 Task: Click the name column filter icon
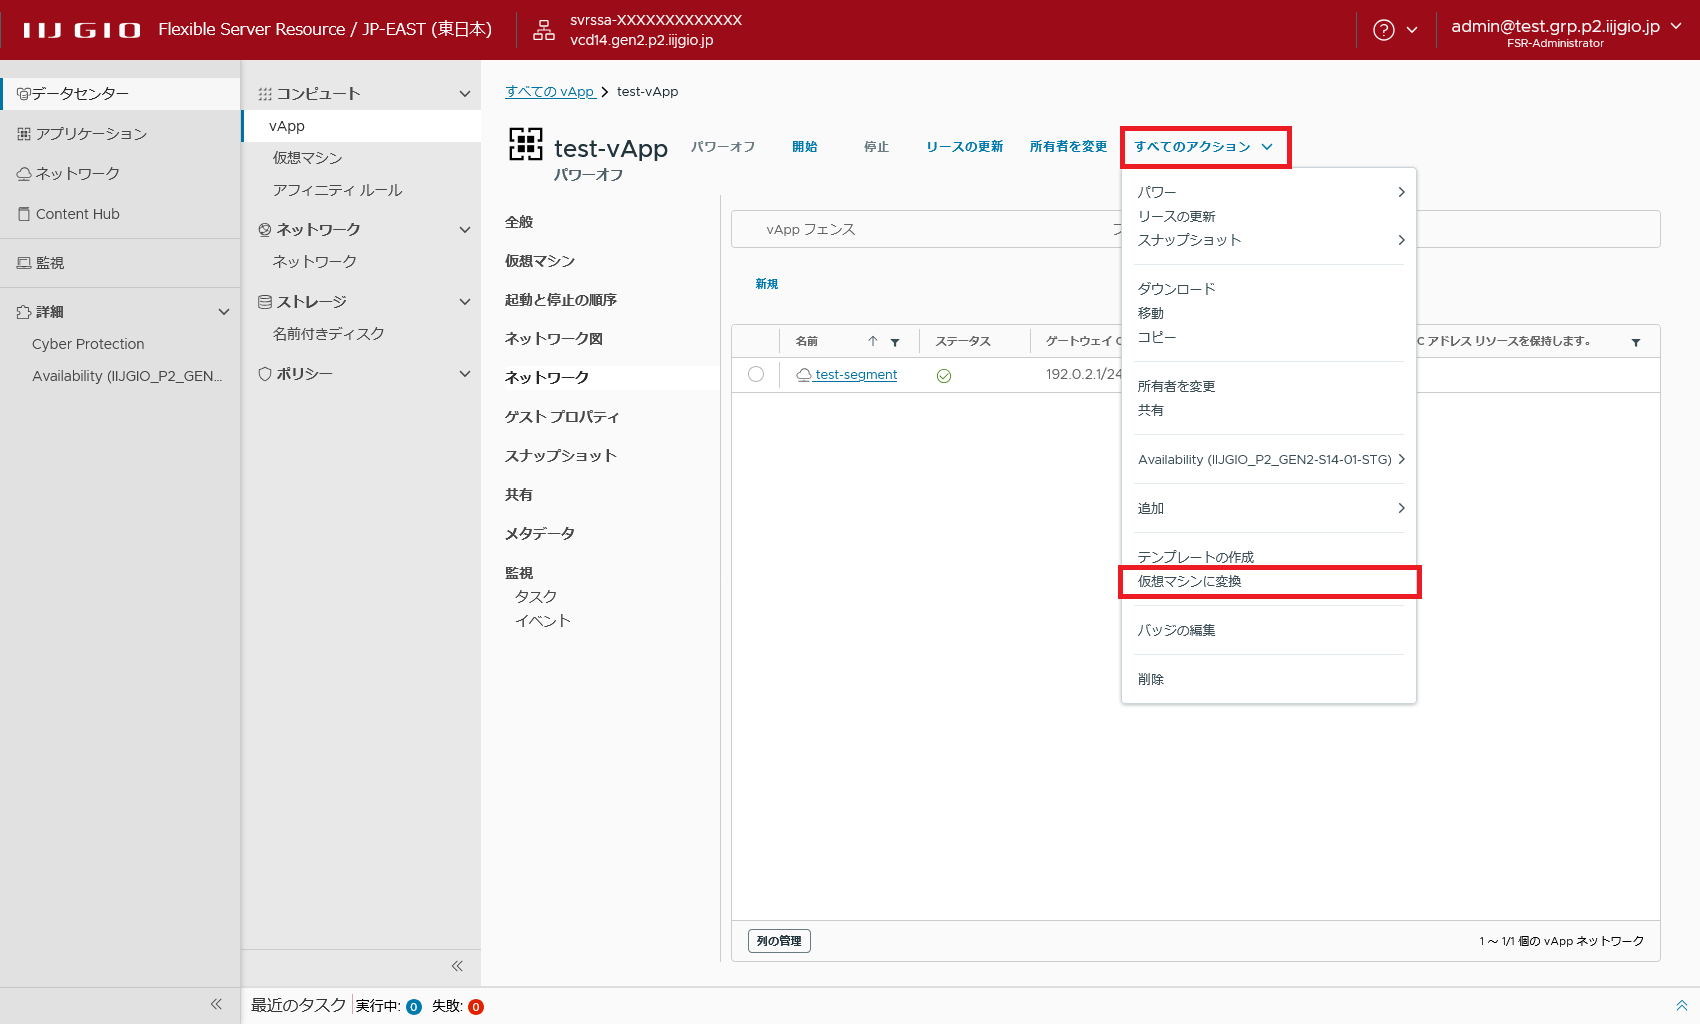click(x=895, y=342)
